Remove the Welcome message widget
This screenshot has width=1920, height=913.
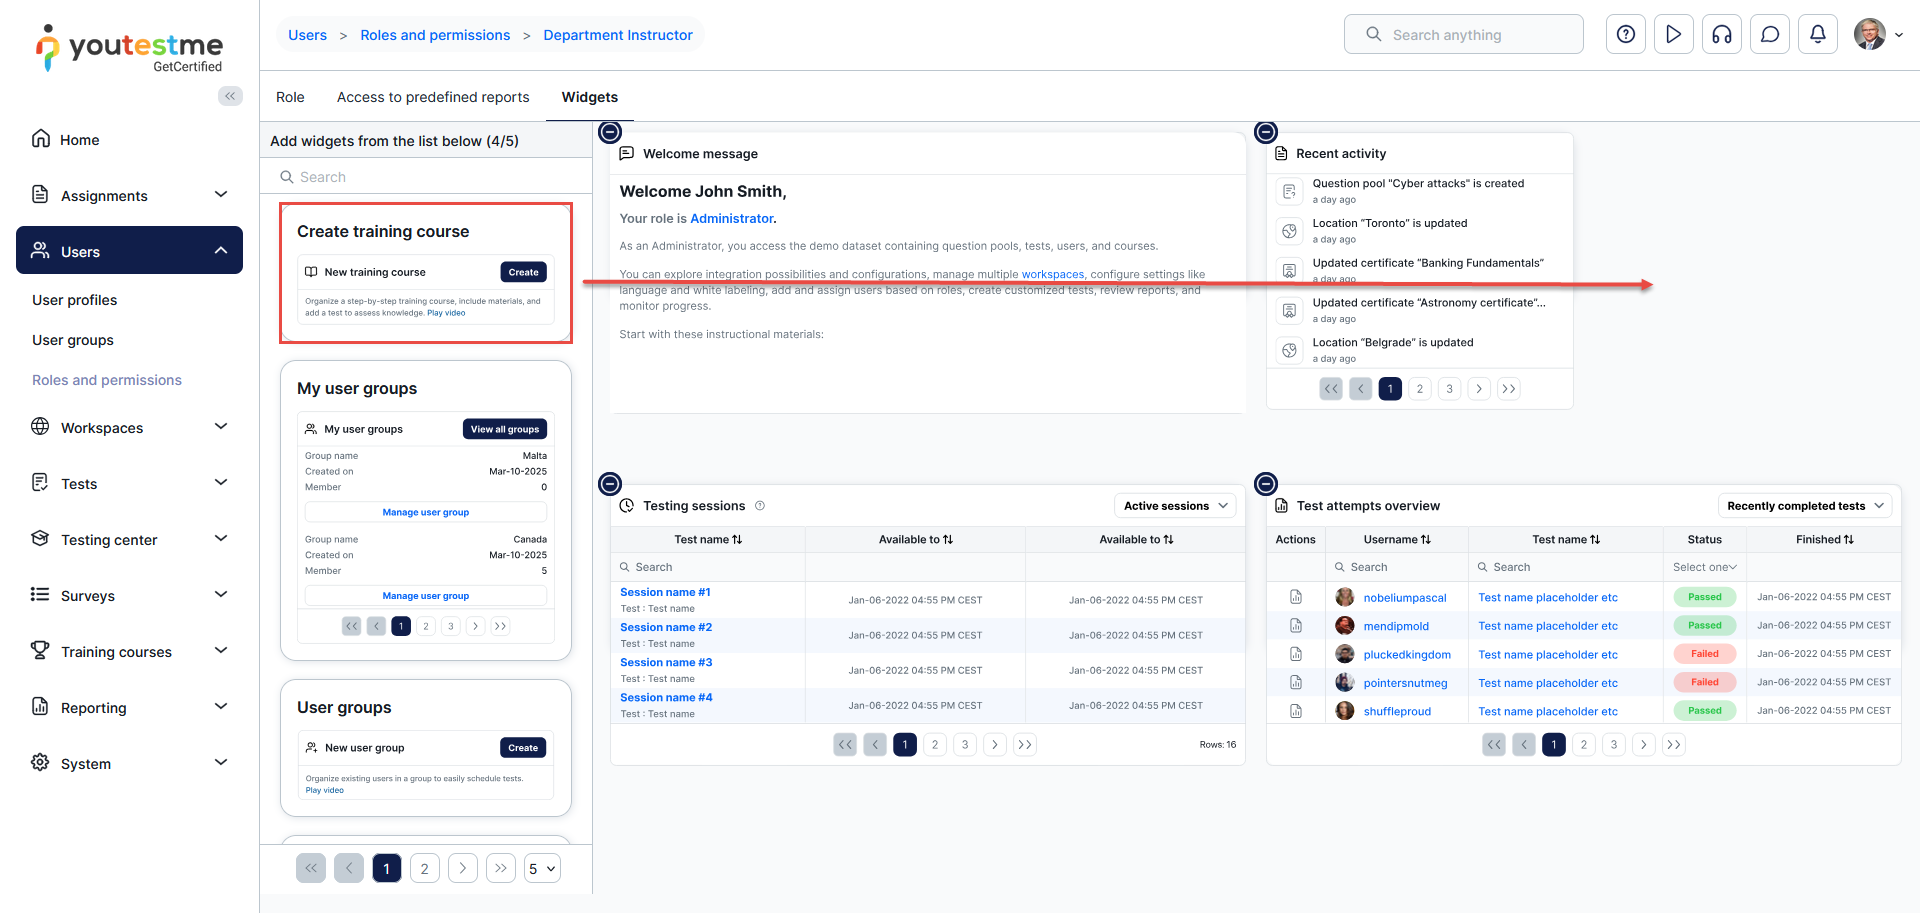[x=610, y=132]
